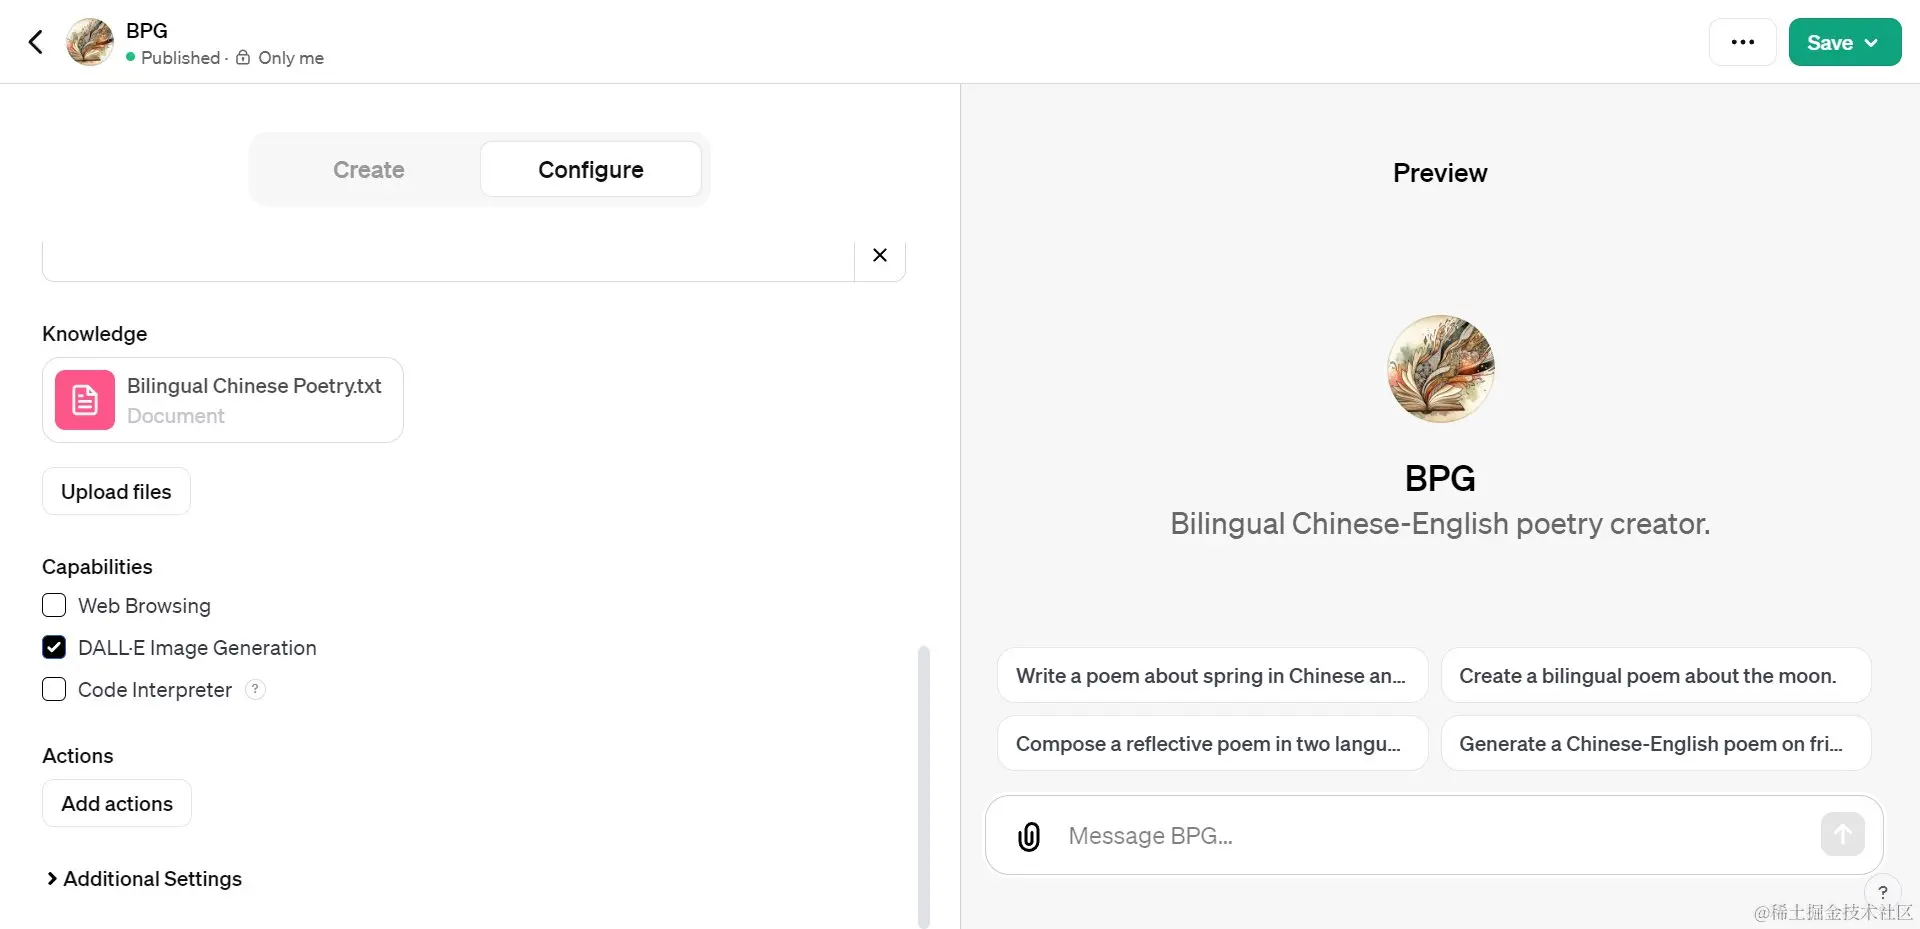Click the back arrow in the header

click(x=35, y=41)
